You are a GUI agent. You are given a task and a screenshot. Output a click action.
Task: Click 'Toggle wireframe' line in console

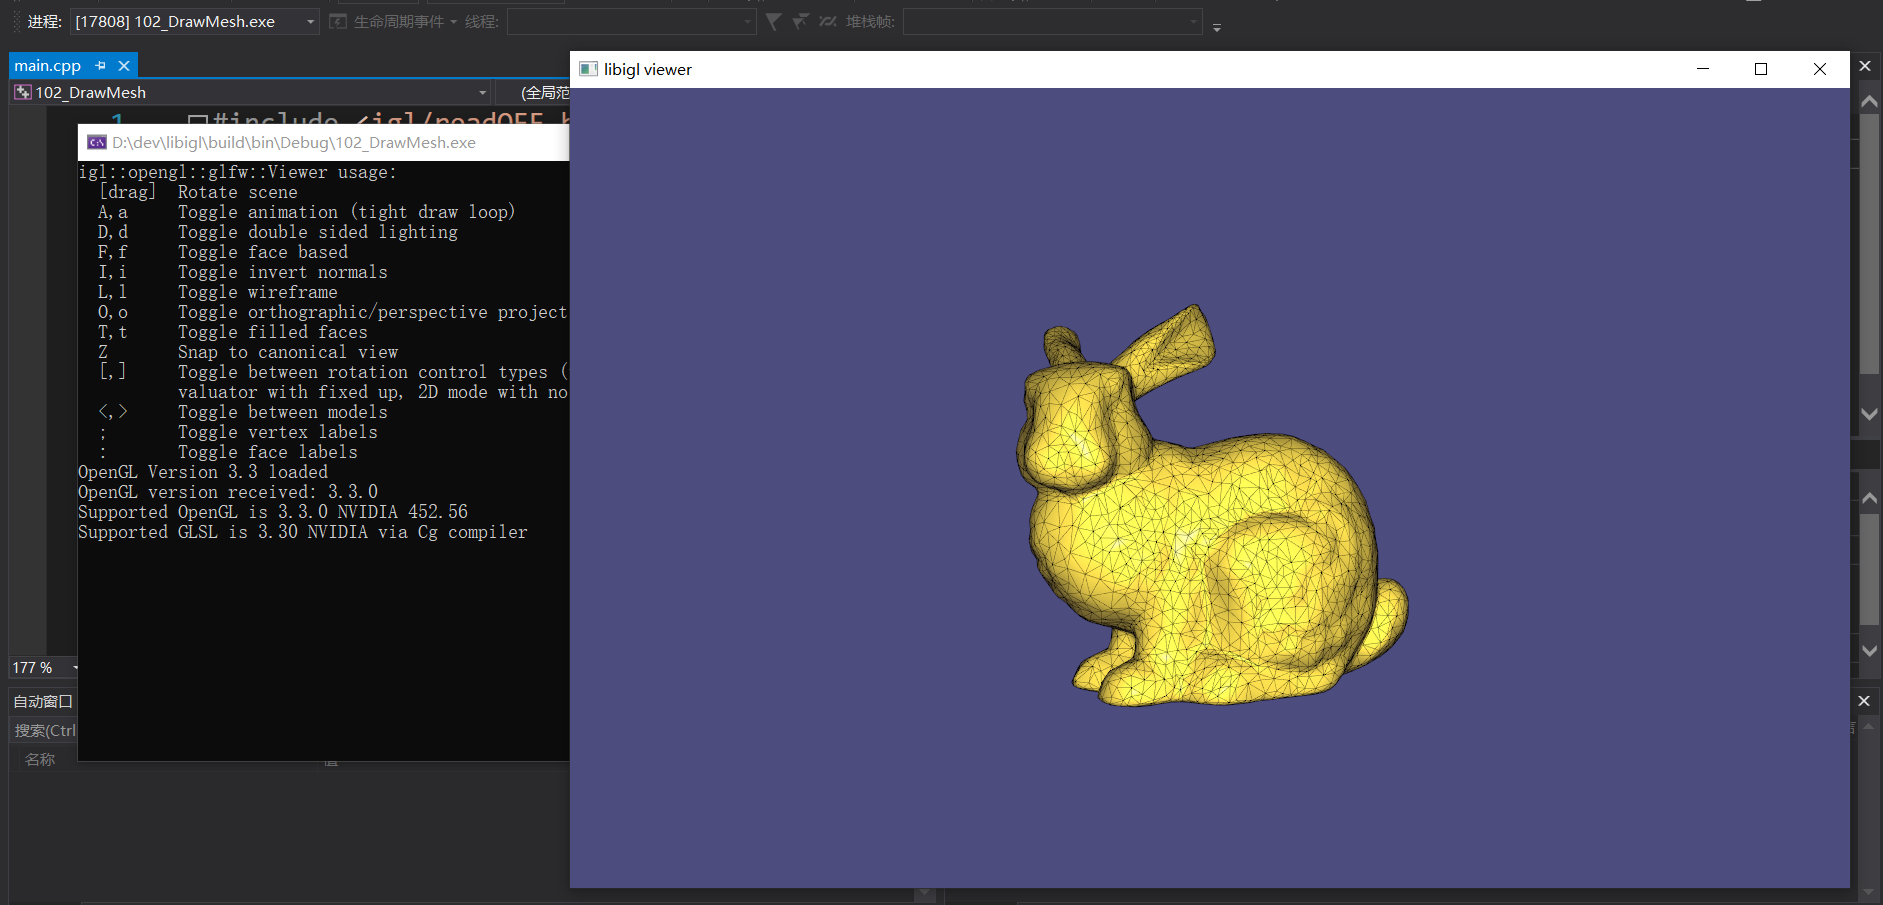point(257,292)
